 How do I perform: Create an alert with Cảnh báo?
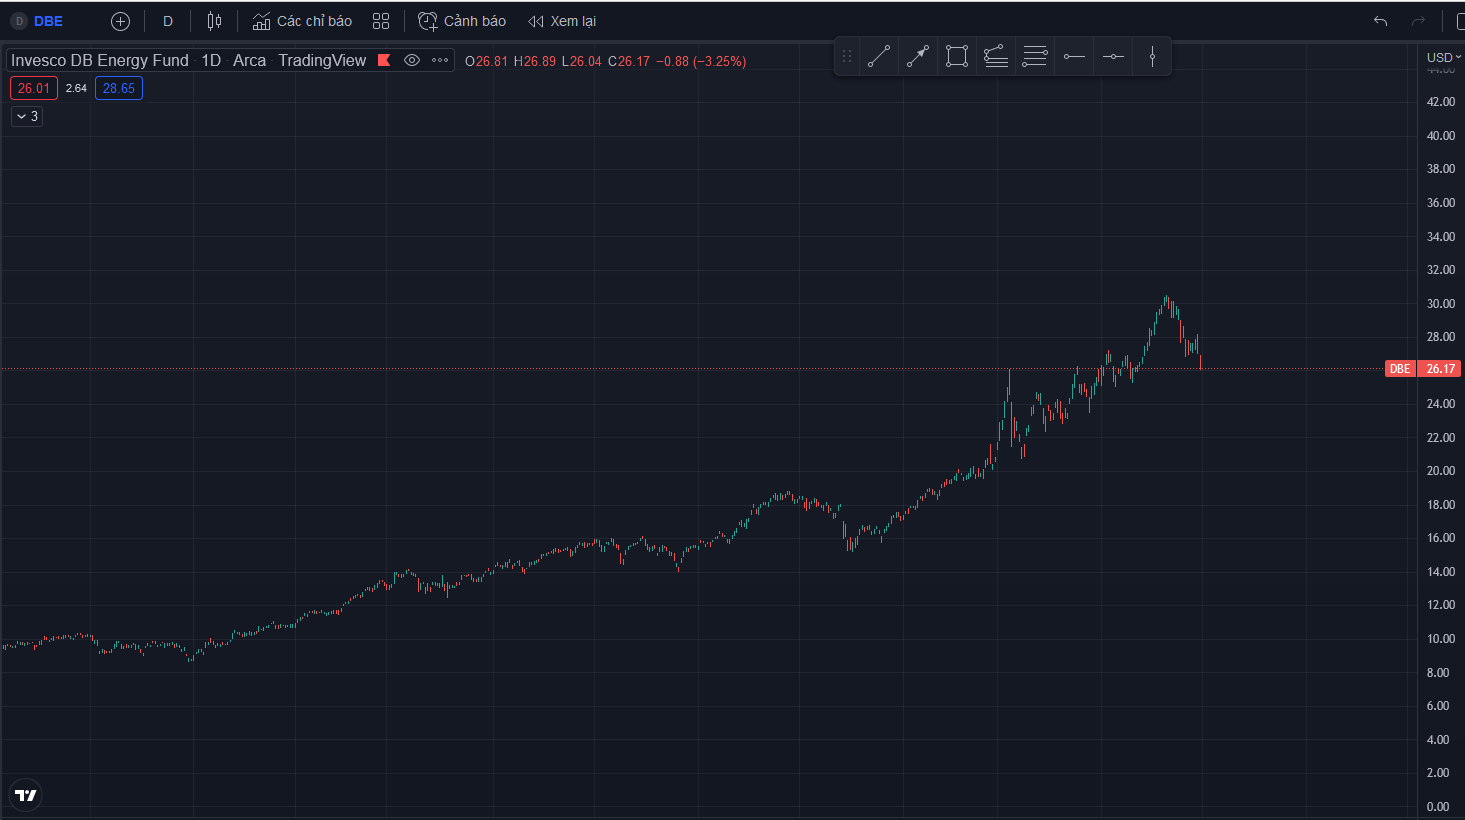coord(462,21)
